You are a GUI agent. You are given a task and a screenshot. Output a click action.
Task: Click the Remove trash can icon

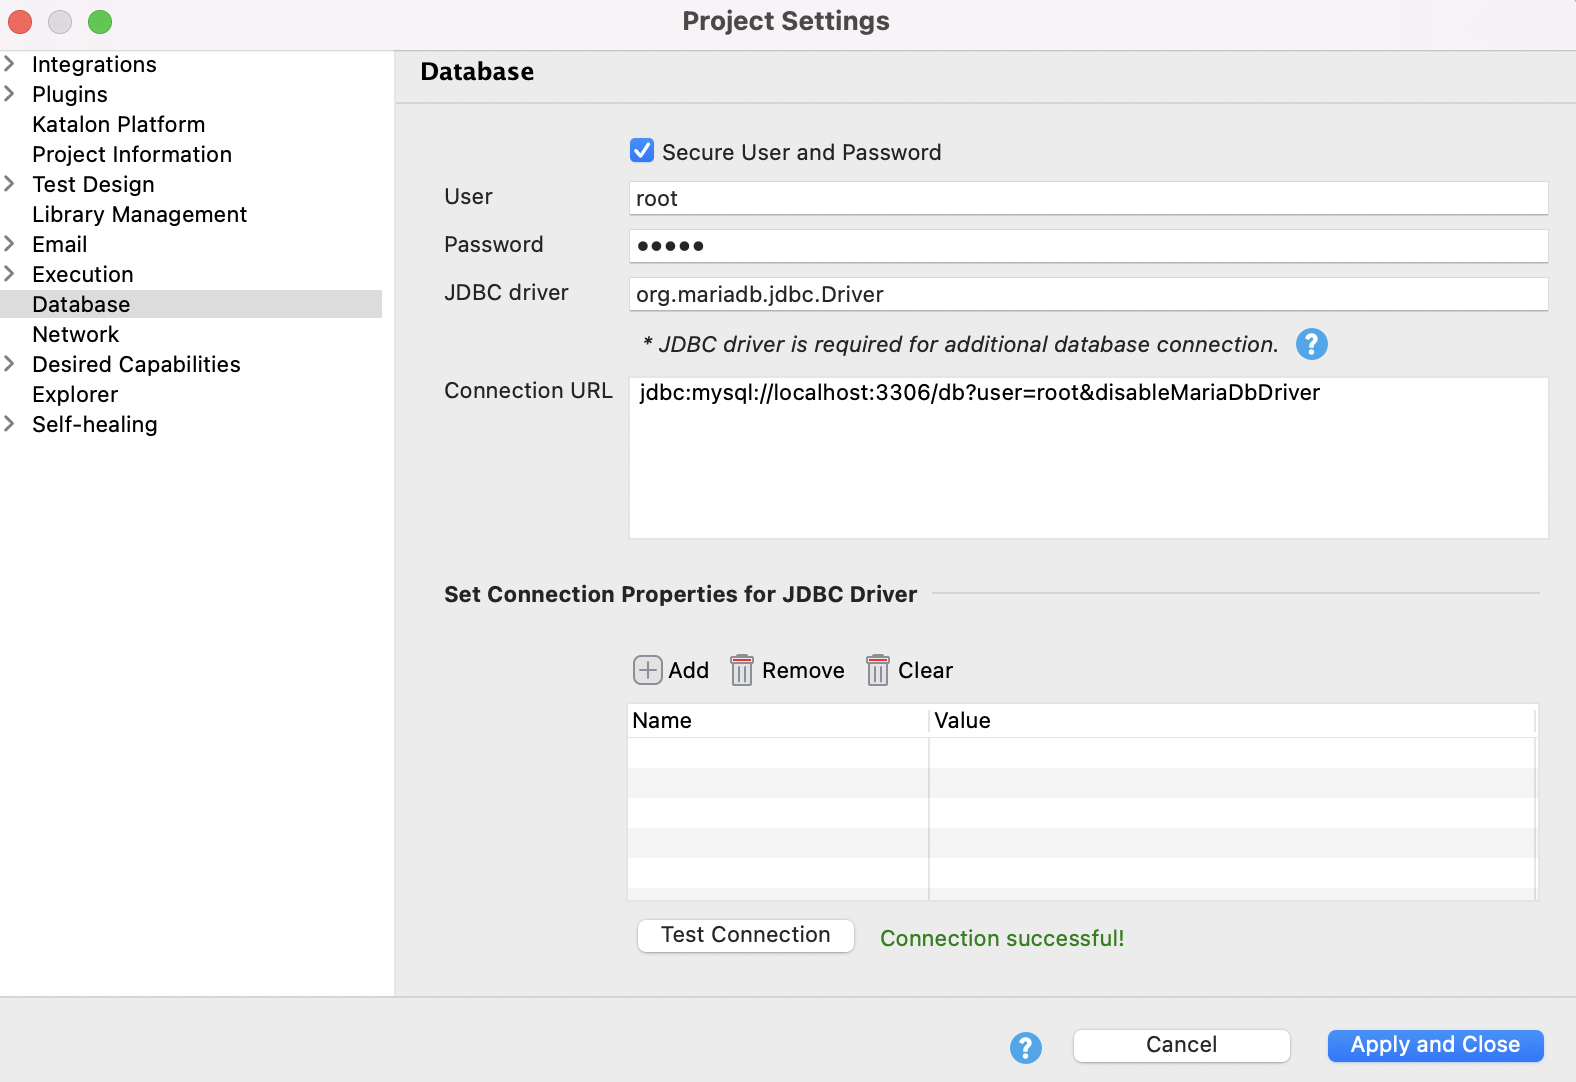(x=741, y=670)
